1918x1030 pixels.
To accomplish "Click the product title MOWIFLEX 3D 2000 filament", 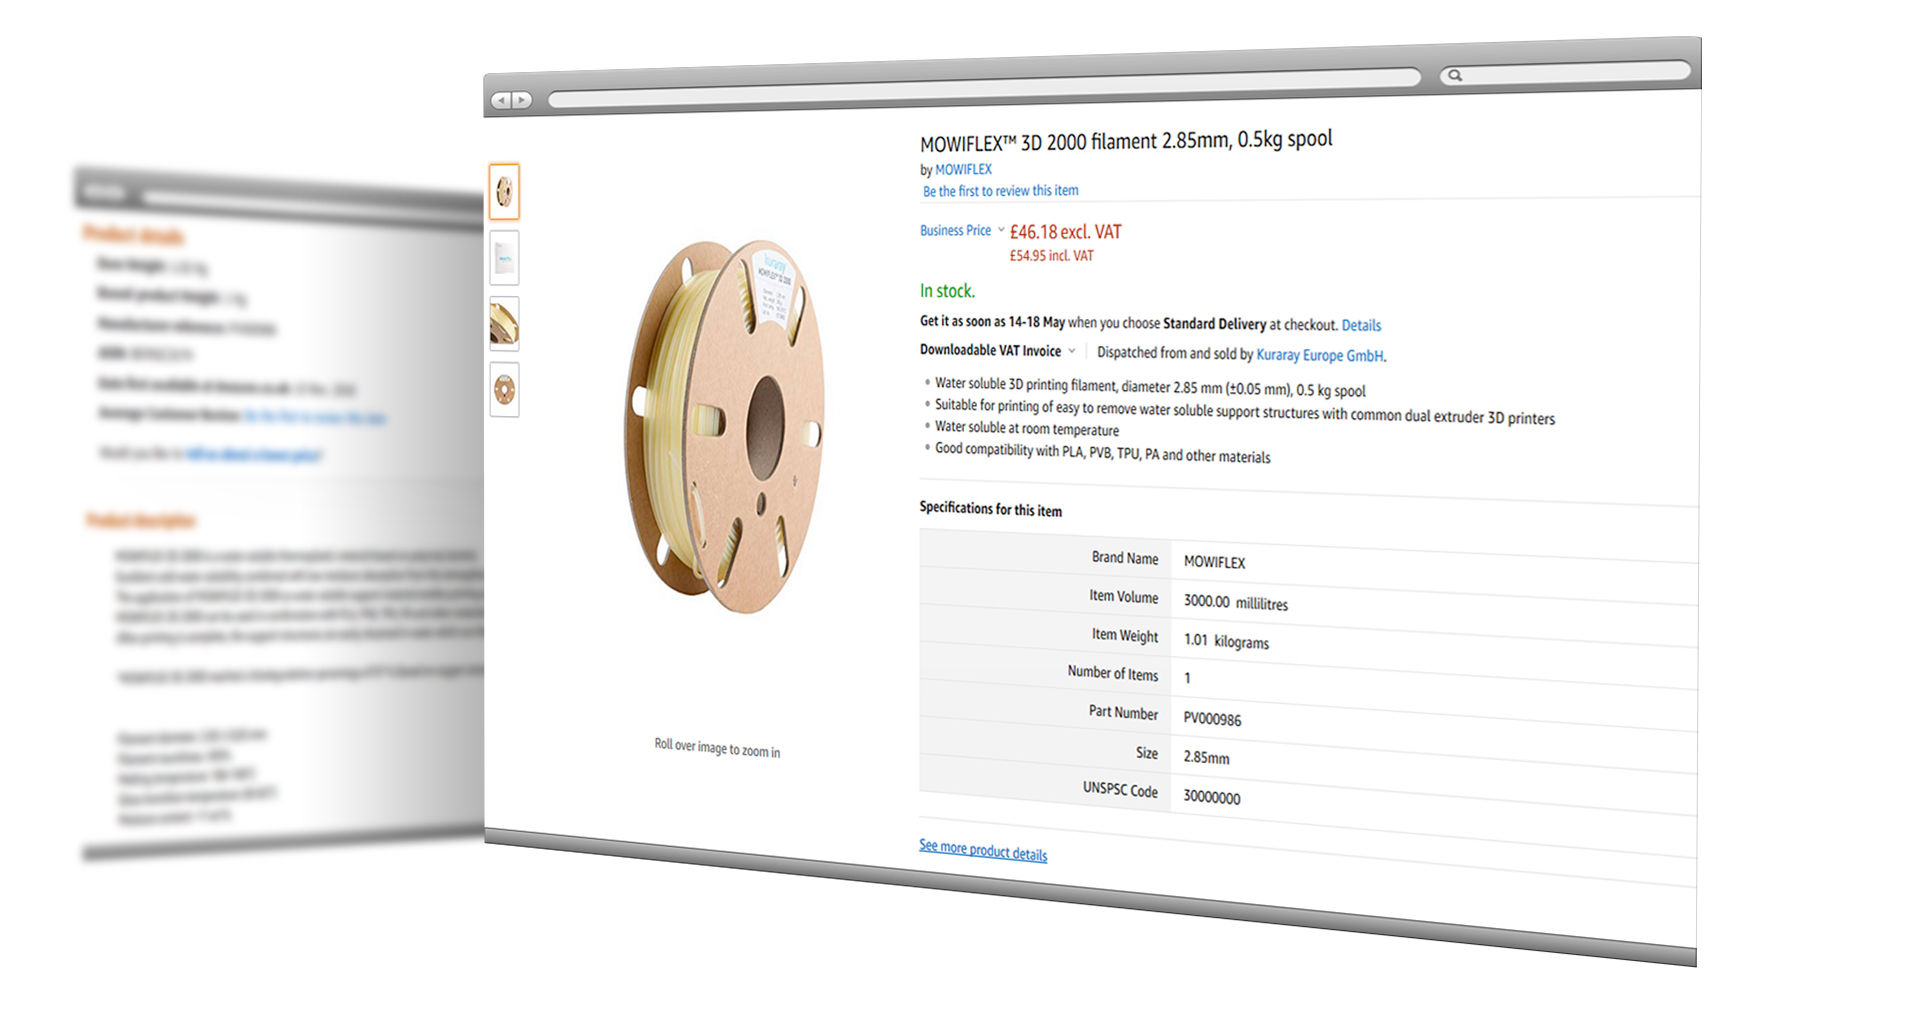I will [1126, 141].
